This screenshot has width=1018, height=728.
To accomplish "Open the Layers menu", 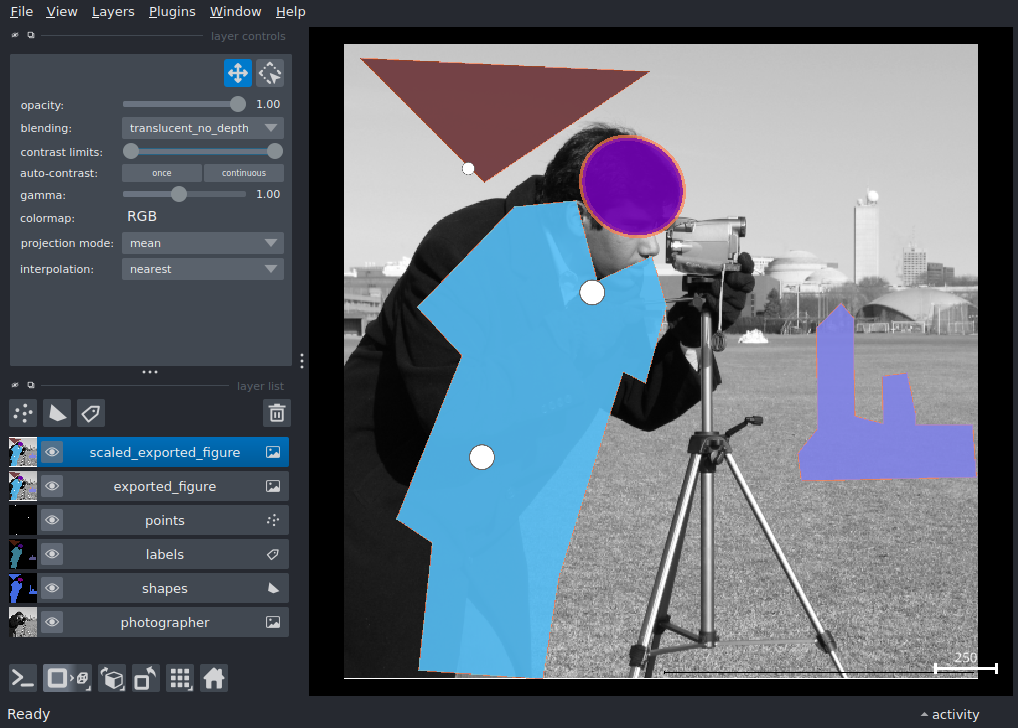I will pos(113,12).
